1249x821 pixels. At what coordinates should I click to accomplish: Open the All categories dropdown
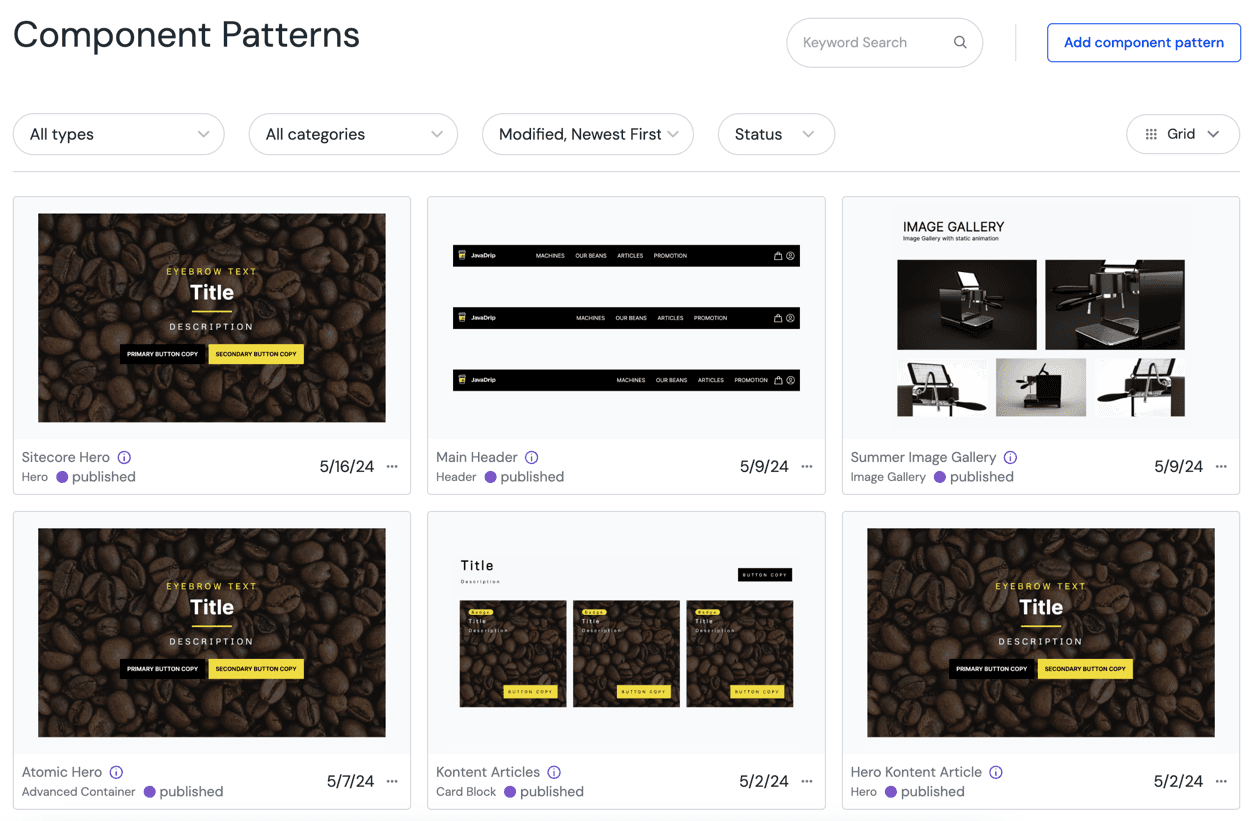[x=352, y=134]
